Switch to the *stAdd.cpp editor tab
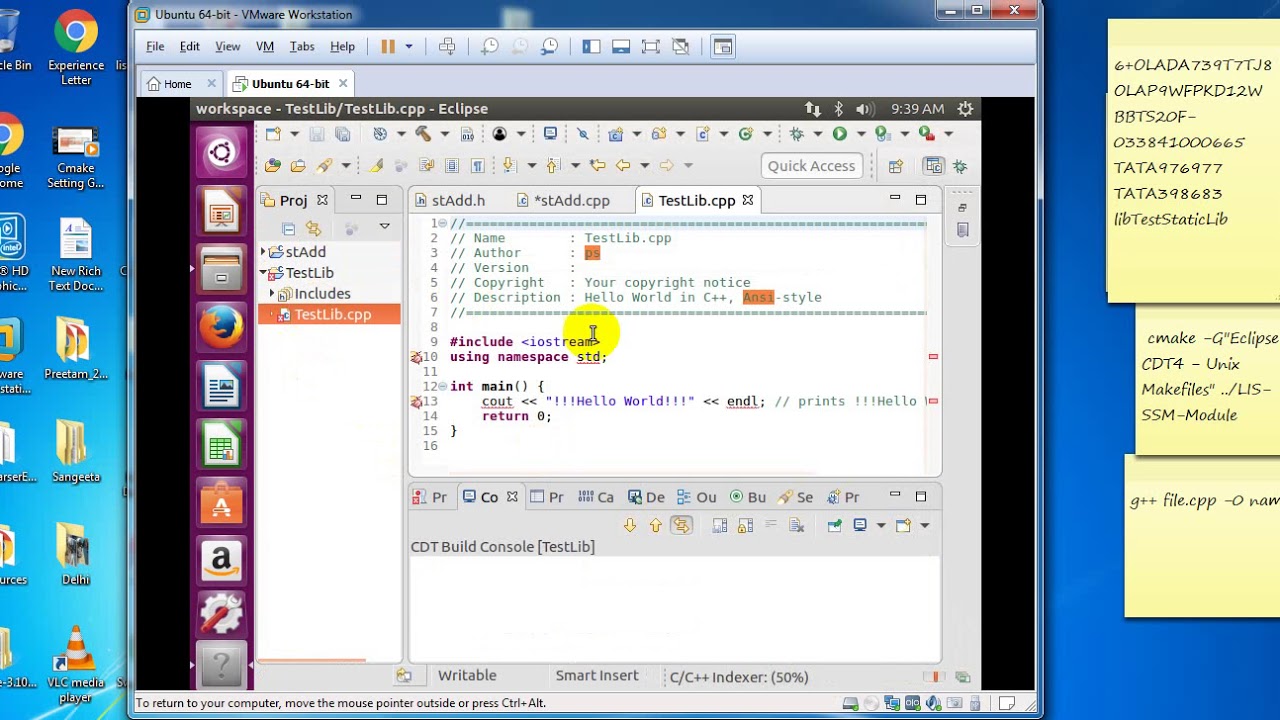The height and width of the screenshot is (720, 1280). click(563, 200)
